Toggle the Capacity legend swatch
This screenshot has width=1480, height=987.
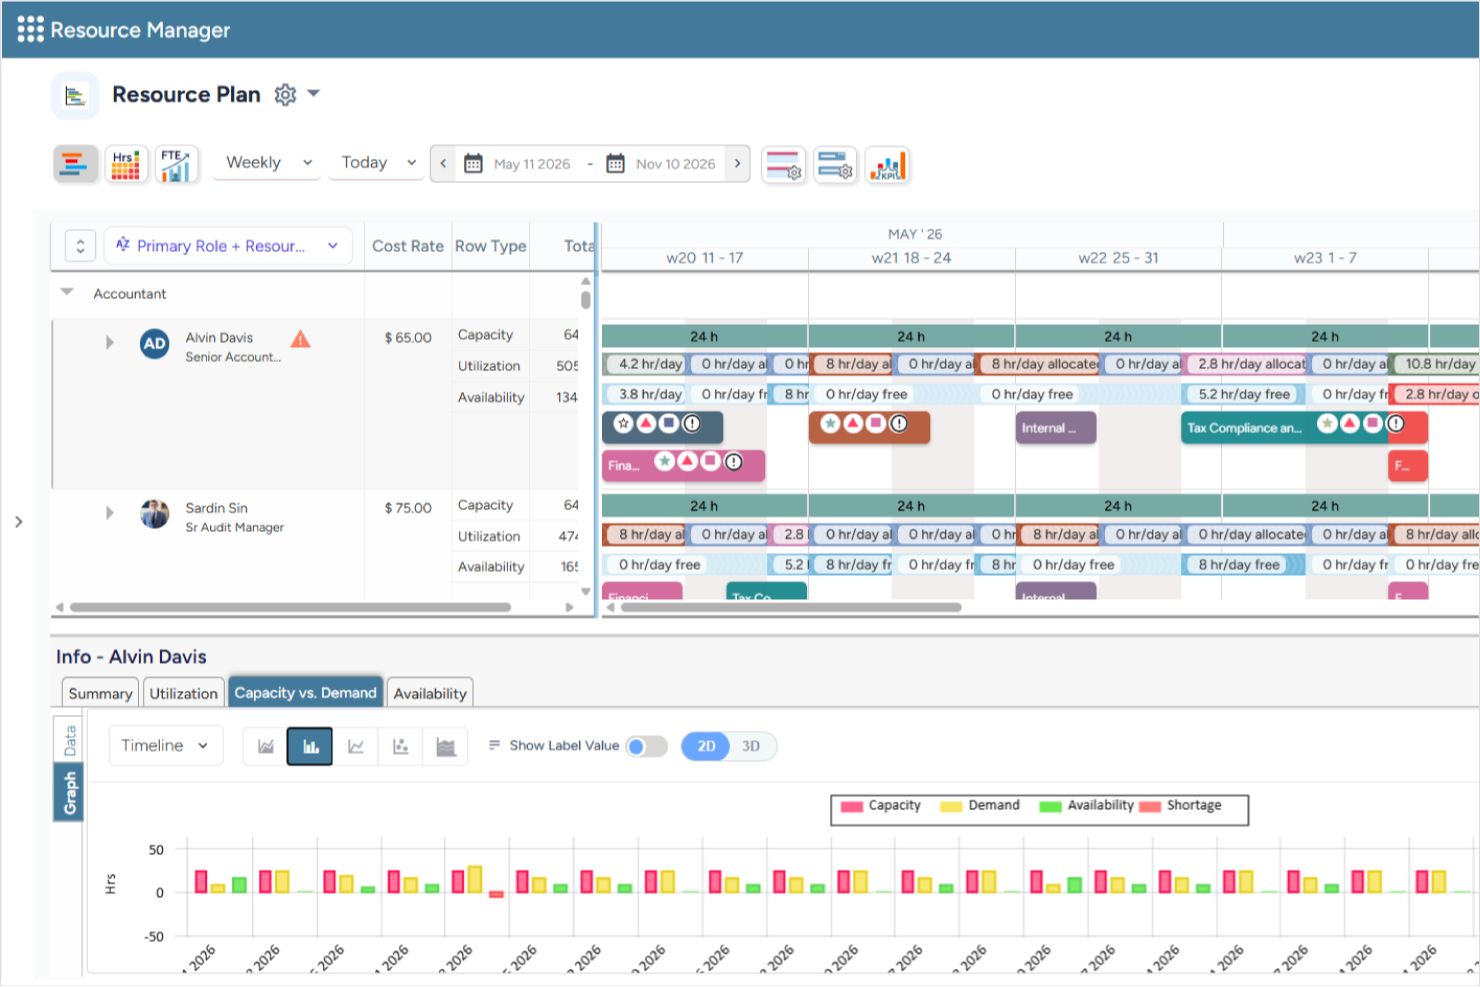tap(851, 807)
